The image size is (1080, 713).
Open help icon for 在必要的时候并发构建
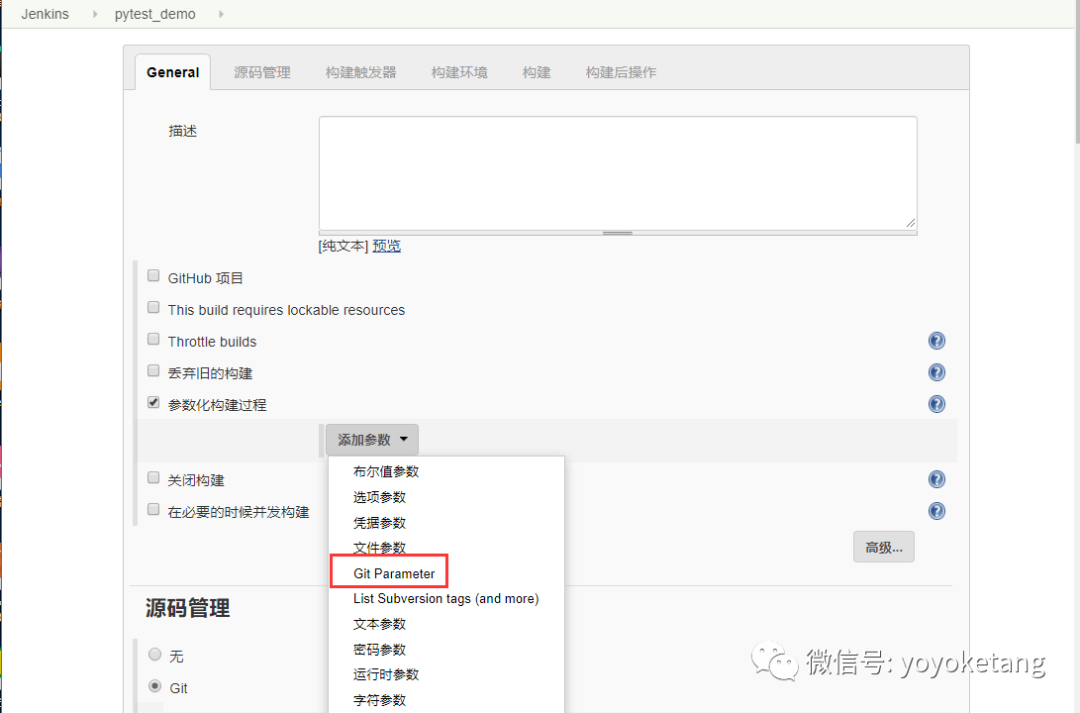pyautogui.click(x=936, y=511)
